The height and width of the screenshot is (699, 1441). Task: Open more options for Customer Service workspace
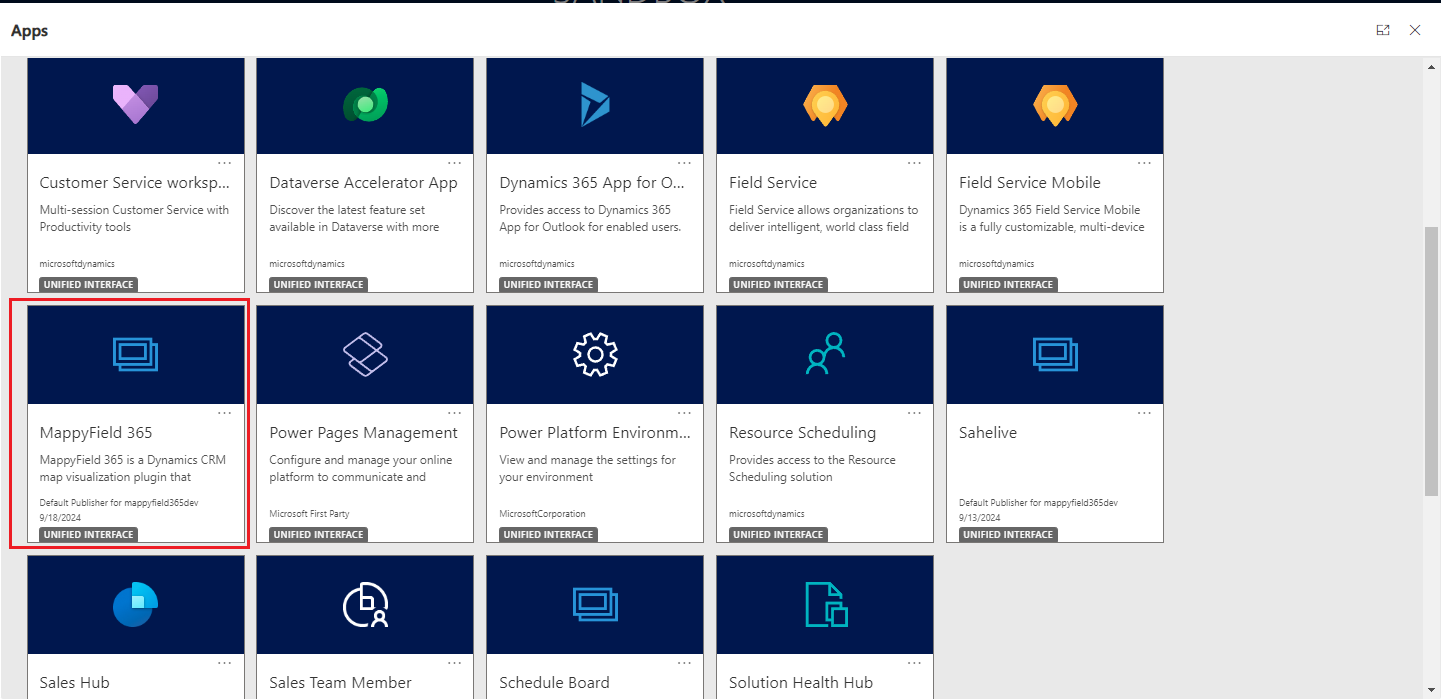pos(225,163)
